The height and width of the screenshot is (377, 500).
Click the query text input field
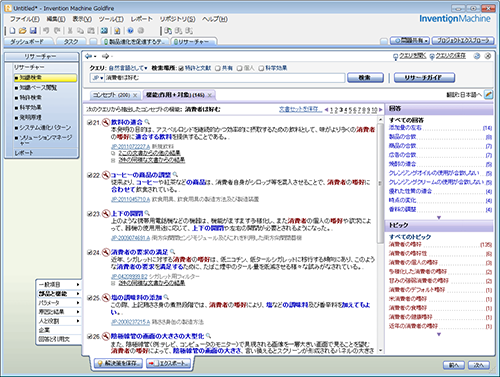(x=225, y=78)
